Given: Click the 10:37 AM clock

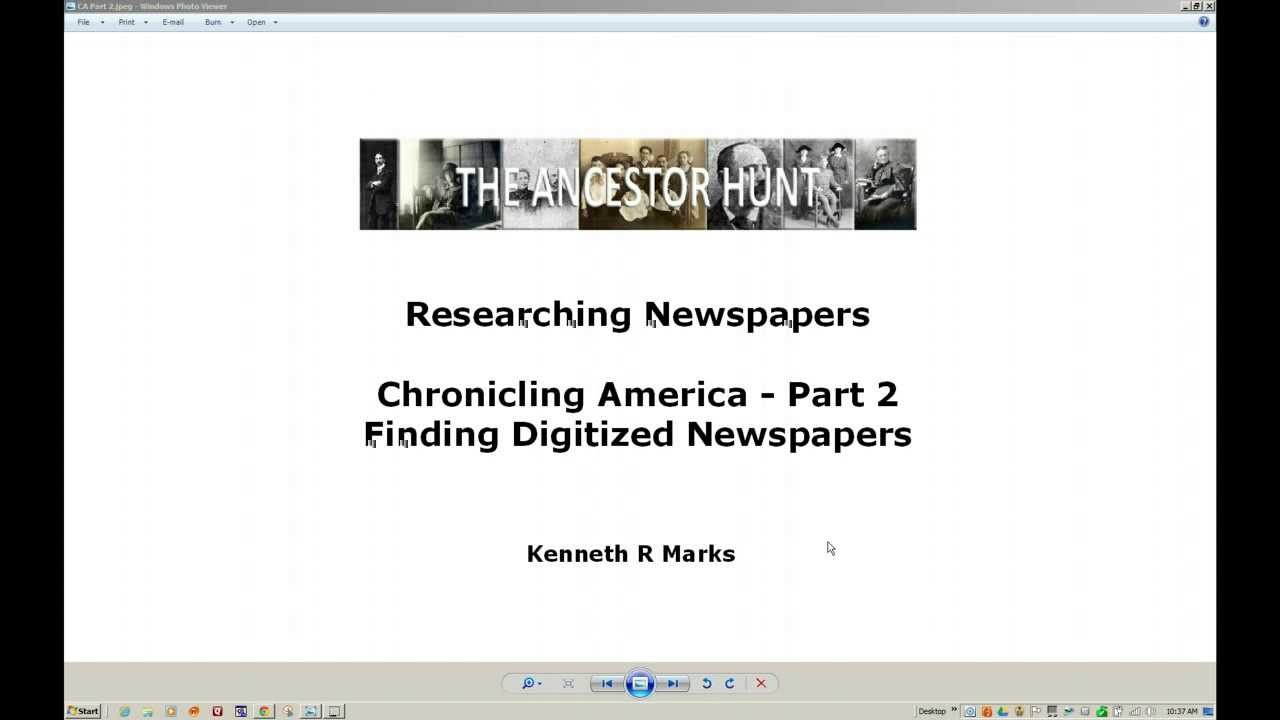Looking at the screenshot, I should [1182, 711].
